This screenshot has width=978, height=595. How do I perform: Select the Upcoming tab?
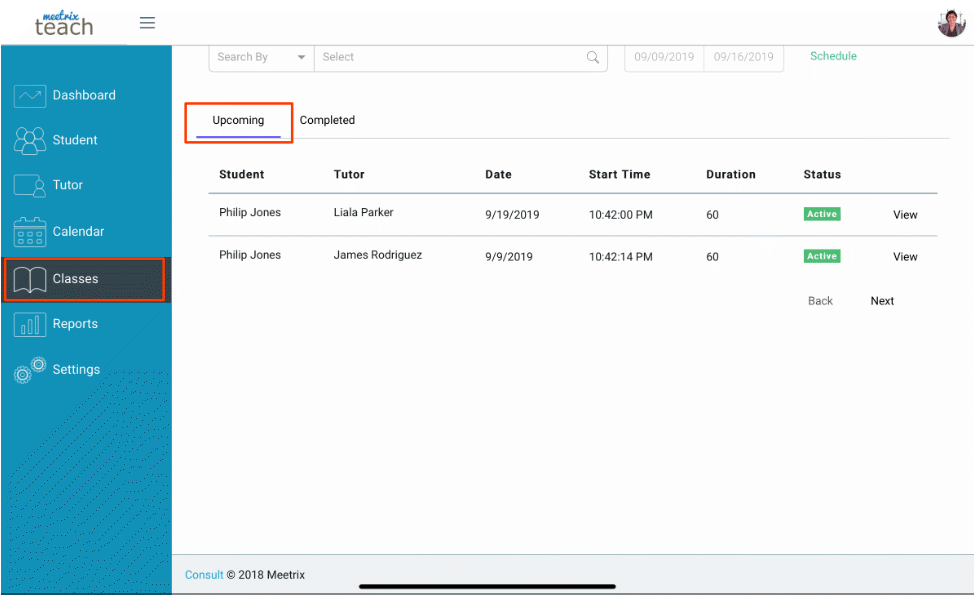click(x=237, y=119)
